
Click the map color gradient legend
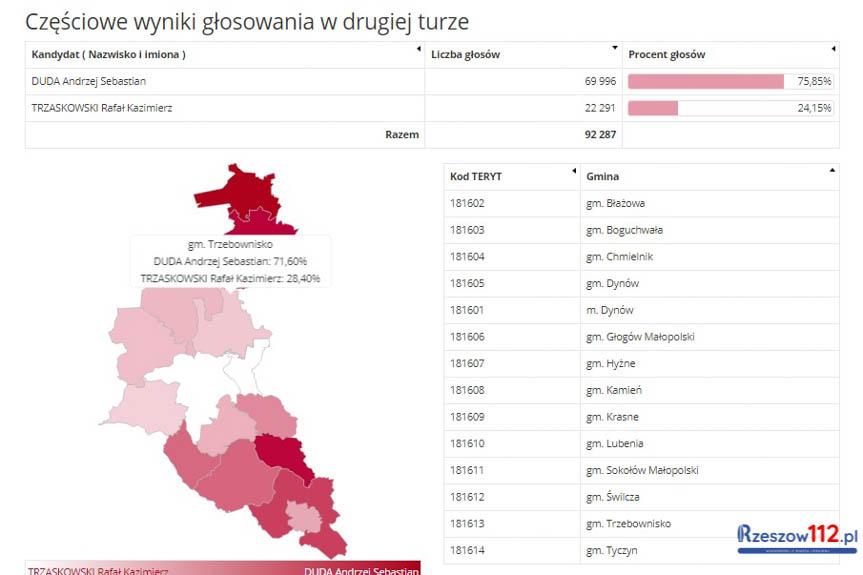coord(222,568)
